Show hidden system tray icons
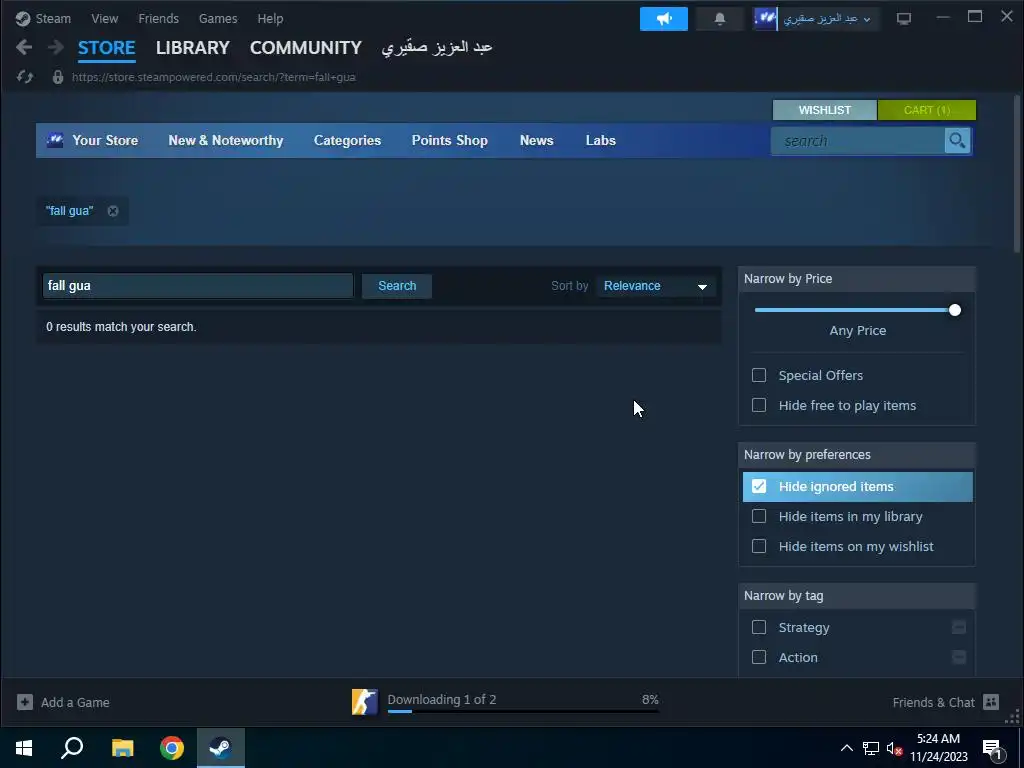The height and width of the screenshot is (768, 1024). [846, 748]
